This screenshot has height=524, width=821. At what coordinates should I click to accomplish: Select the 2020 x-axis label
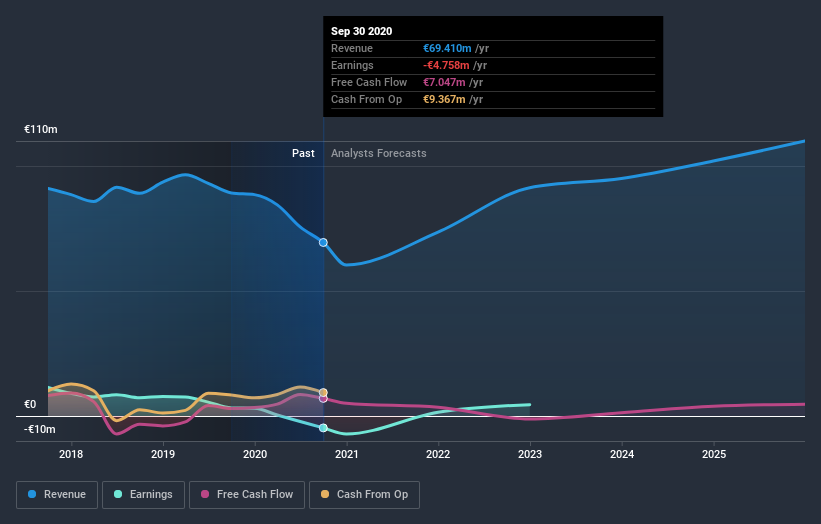(255, 454)
